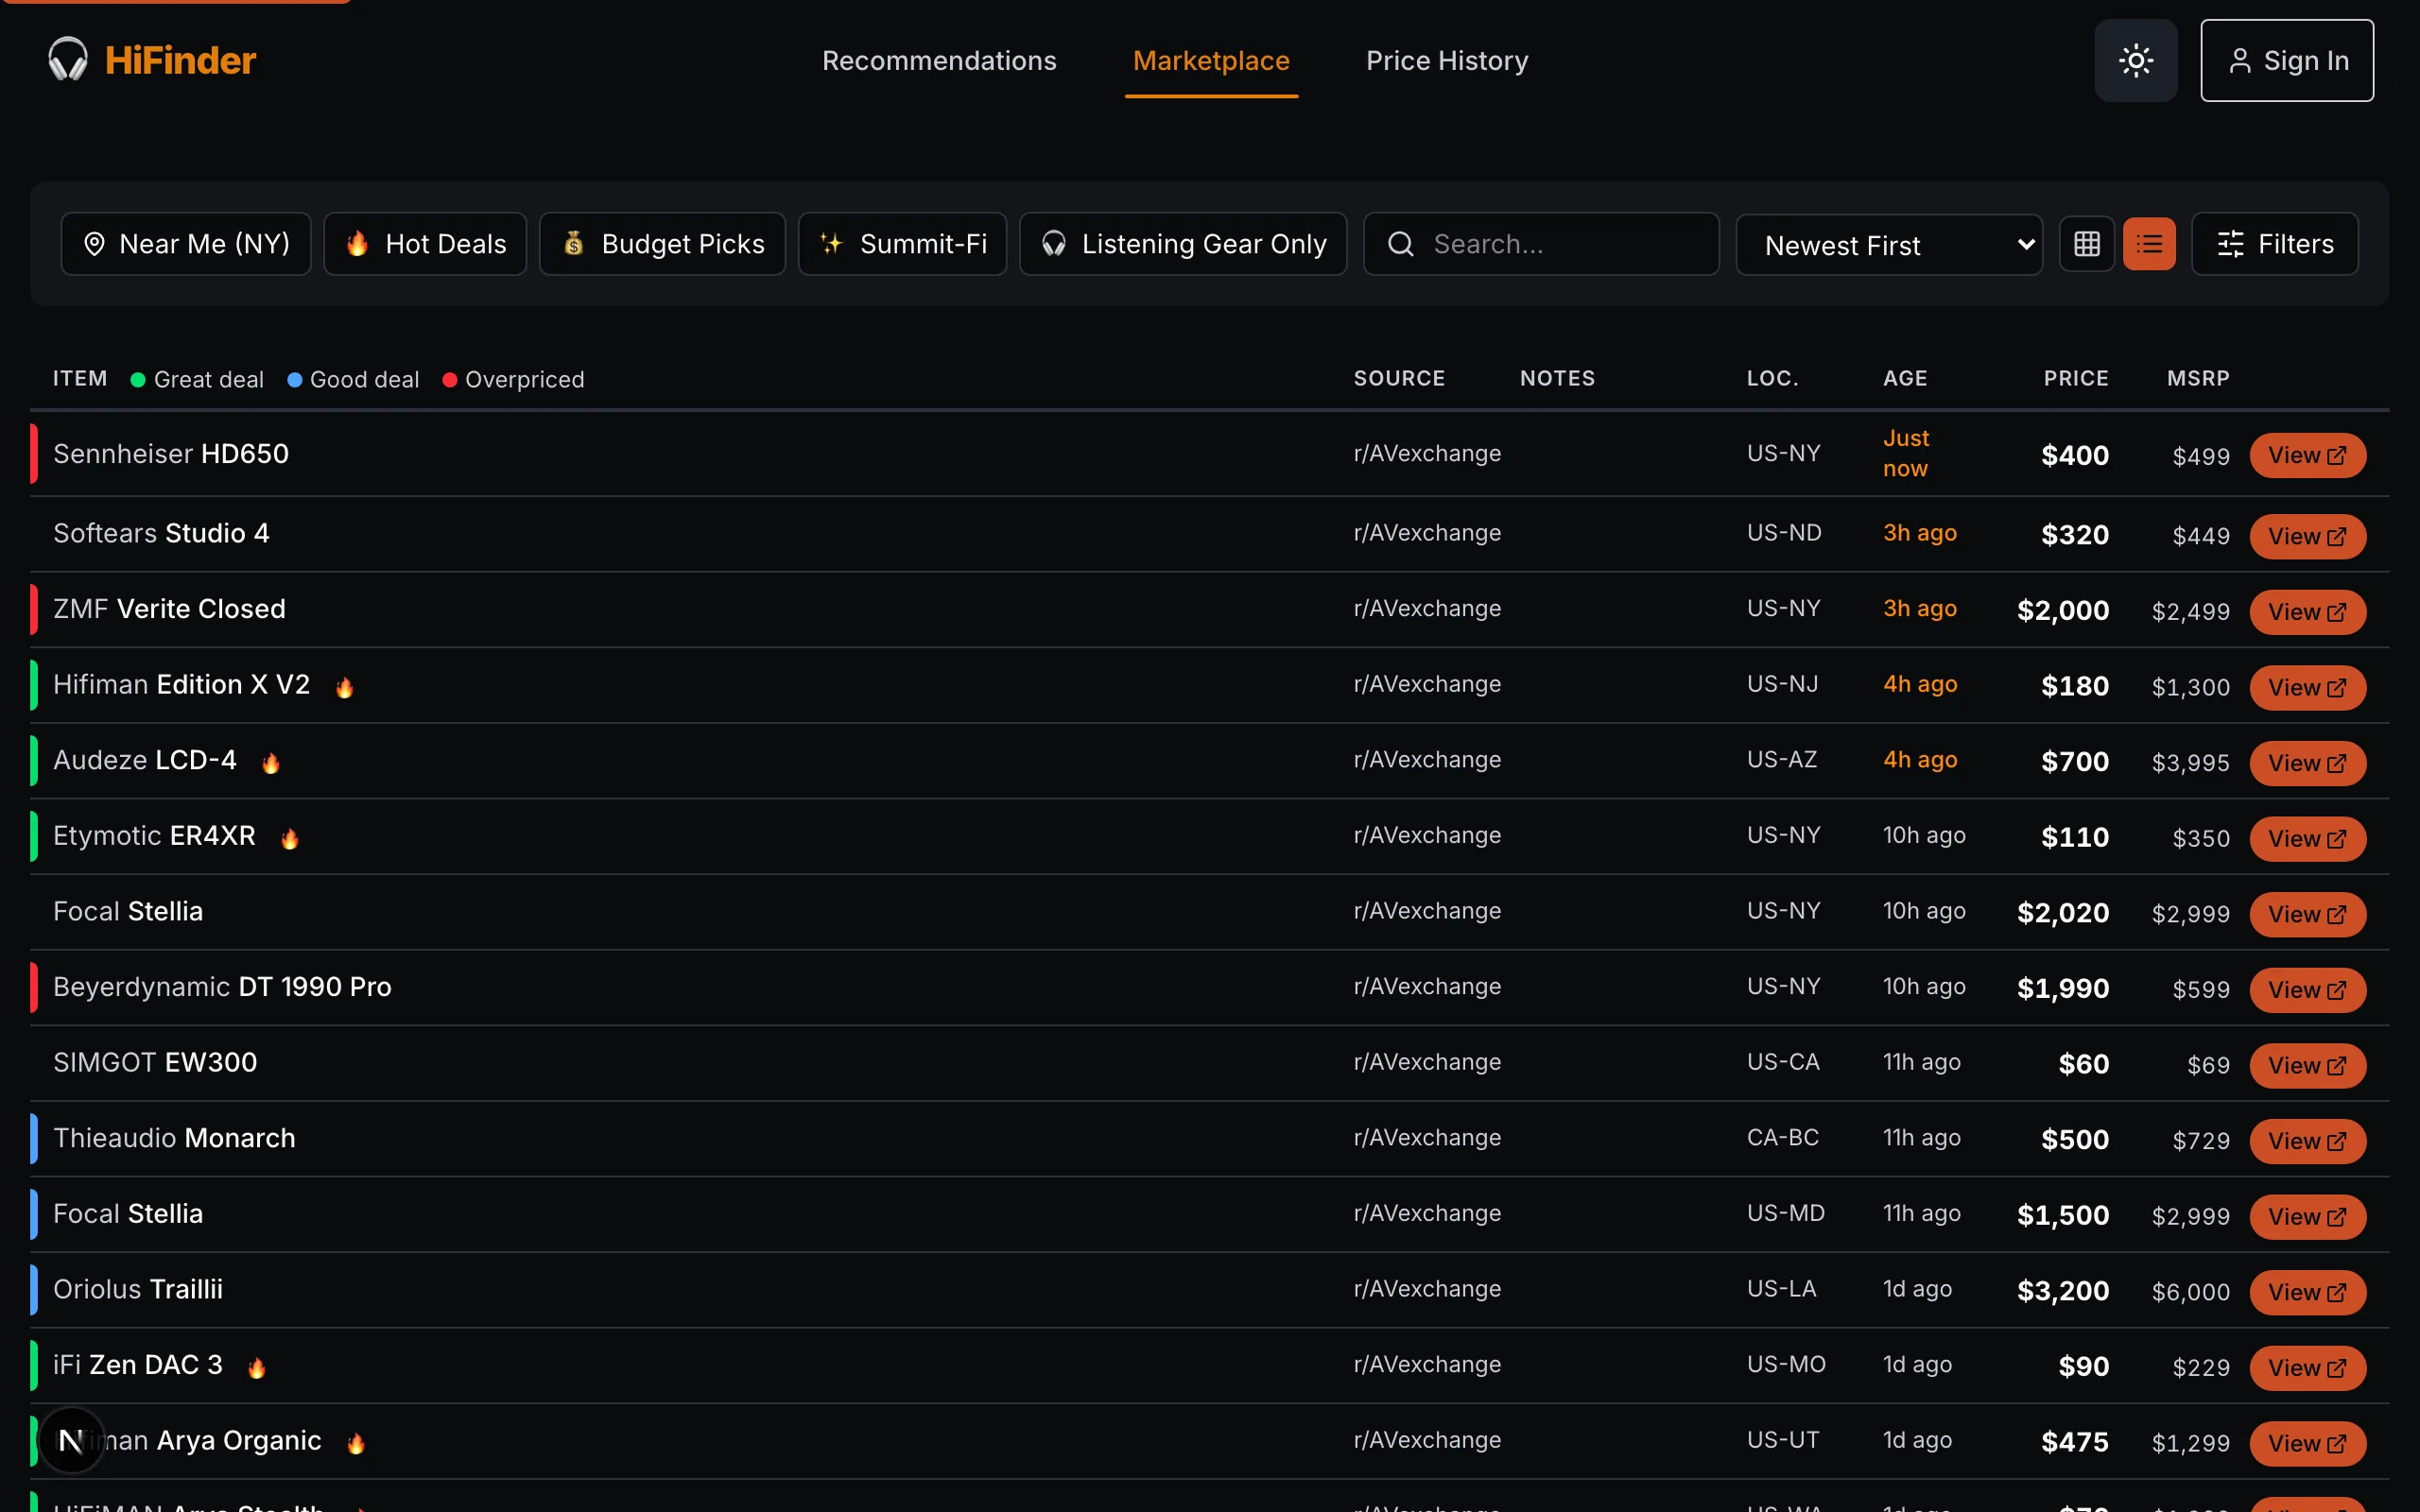The height and width of the screenshot is (1512, 2420).
Task: Select the Oriolus Traillii item name
Action: [138, 1289]
